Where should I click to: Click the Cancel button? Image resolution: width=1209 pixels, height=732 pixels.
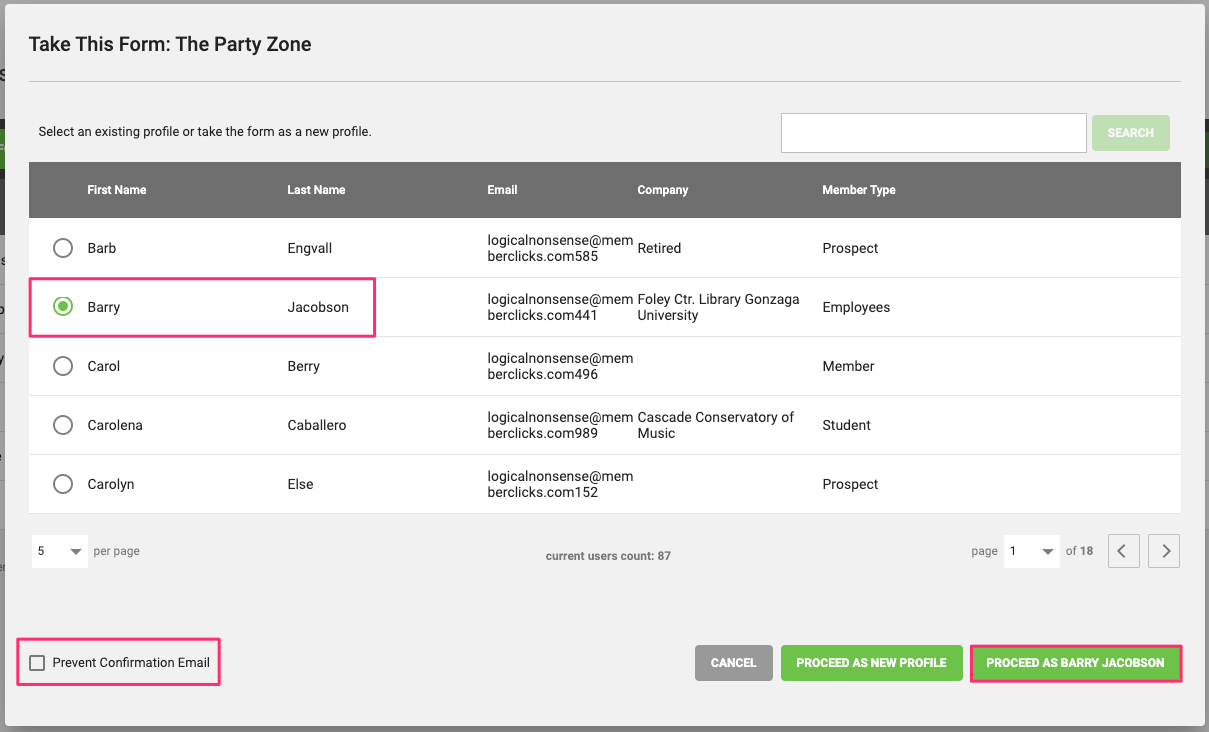coord(733,662)
